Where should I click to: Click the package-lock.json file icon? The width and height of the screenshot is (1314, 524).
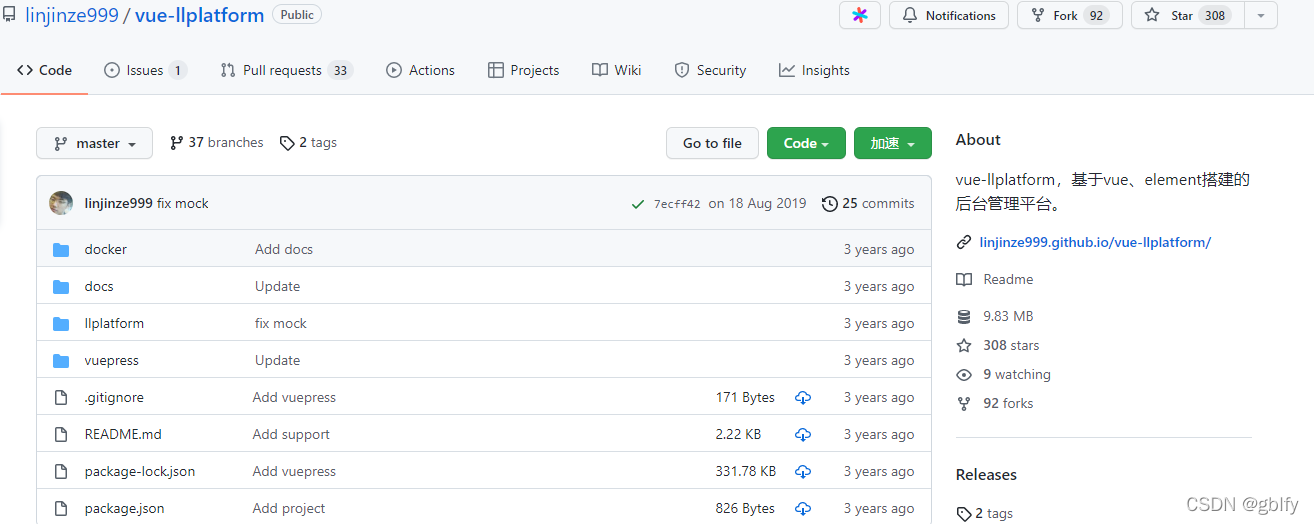point(61,471)
